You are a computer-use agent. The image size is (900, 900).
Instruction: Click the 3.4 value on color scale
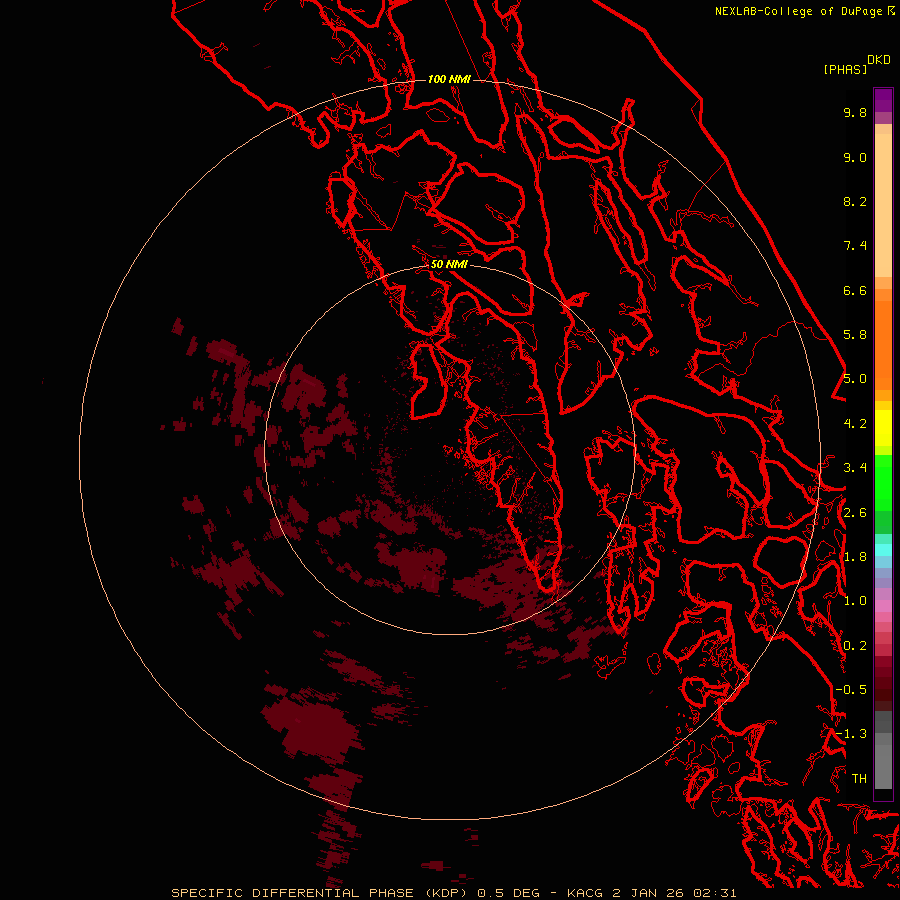pos(855,468)
